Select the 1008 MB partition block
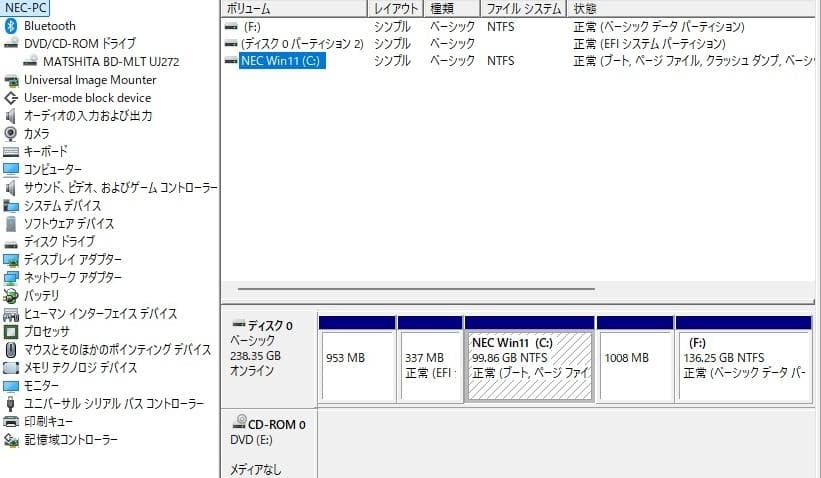 (x=635, y=359)
